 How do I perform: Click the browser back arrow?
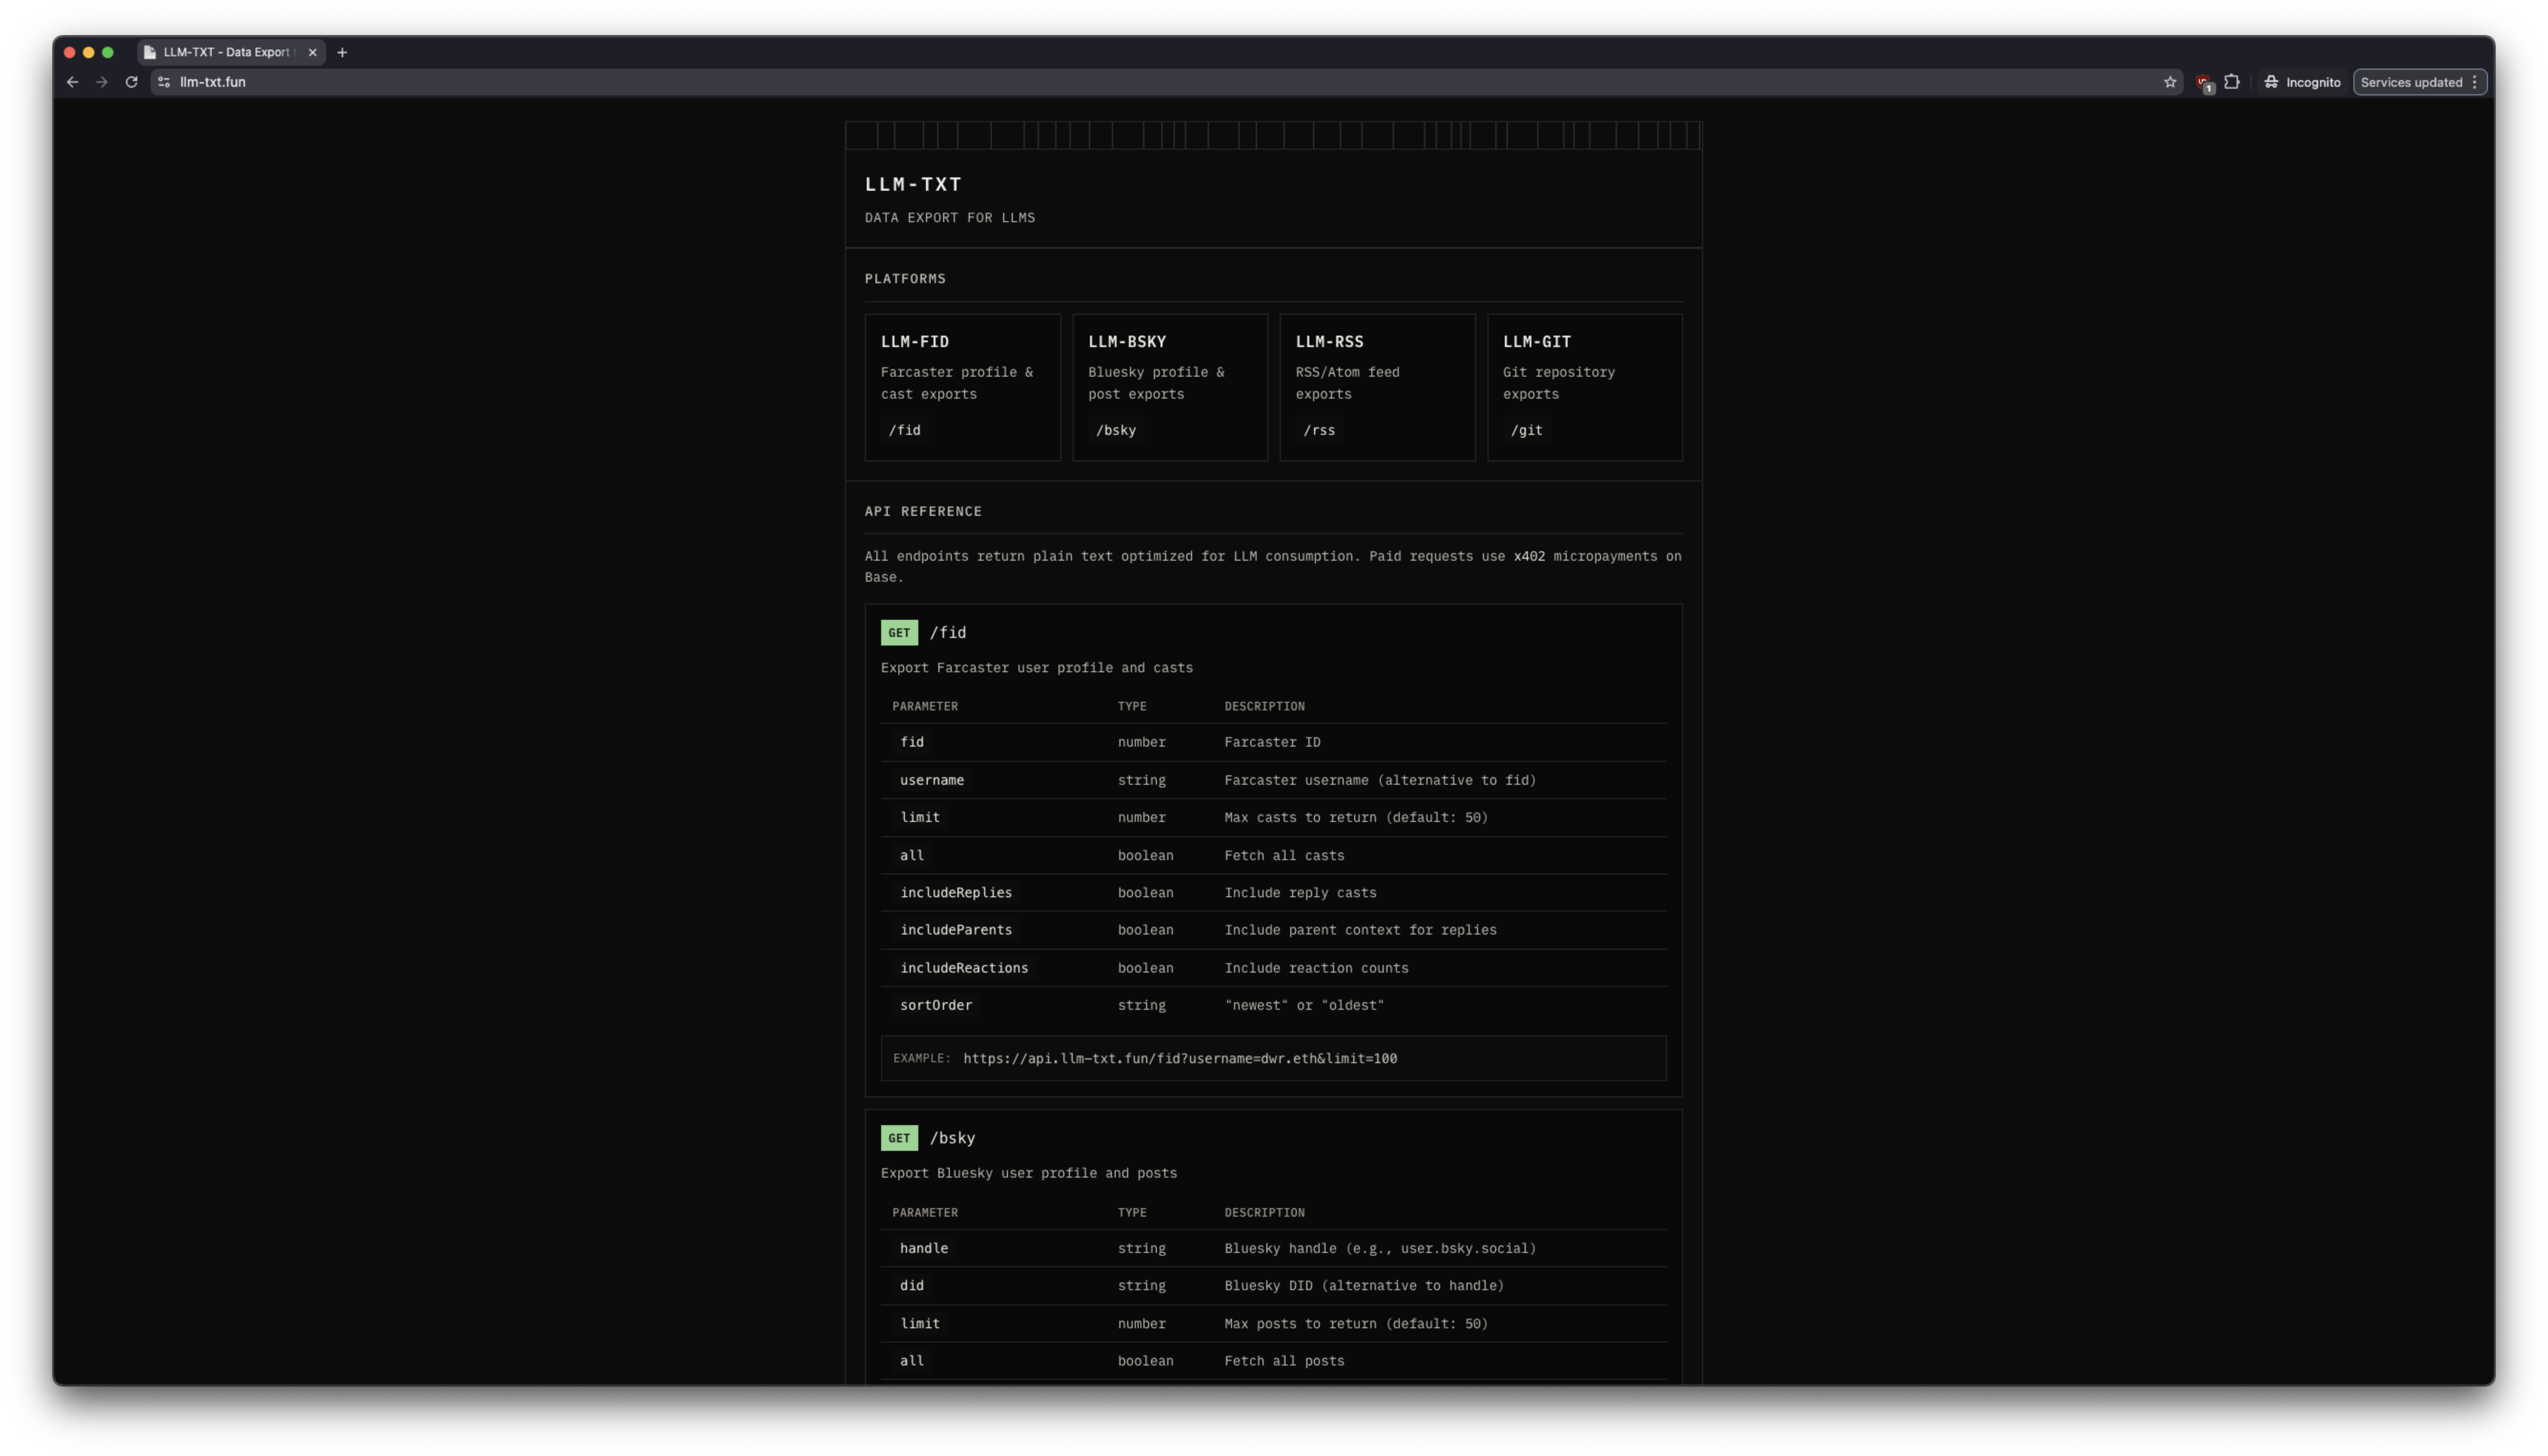click(72, 82)
